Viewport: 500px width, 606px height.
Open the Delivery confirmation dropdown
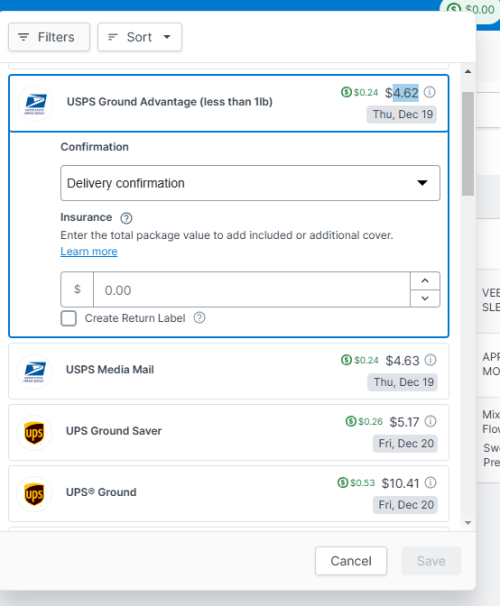[x=250, y=183]
